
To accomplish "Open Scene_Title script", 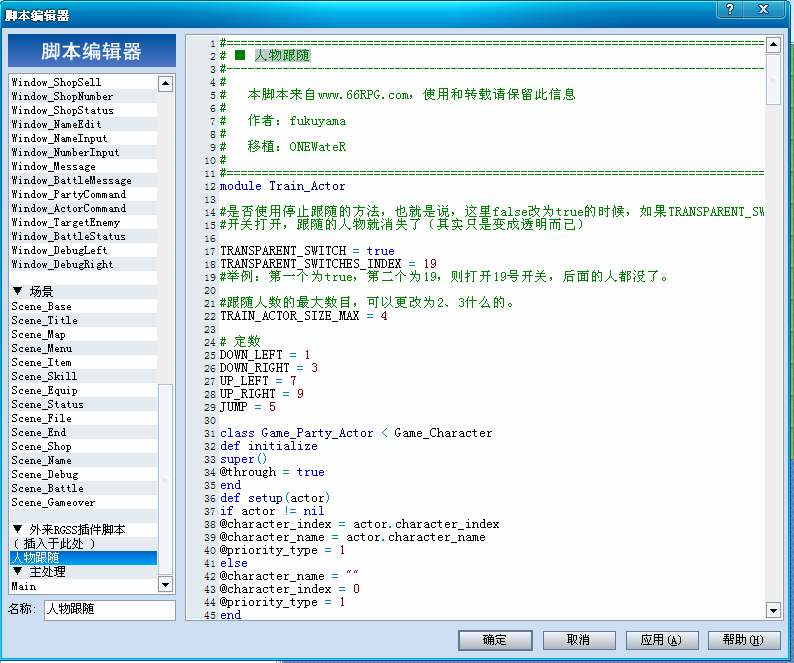I will tap(84, 321).
